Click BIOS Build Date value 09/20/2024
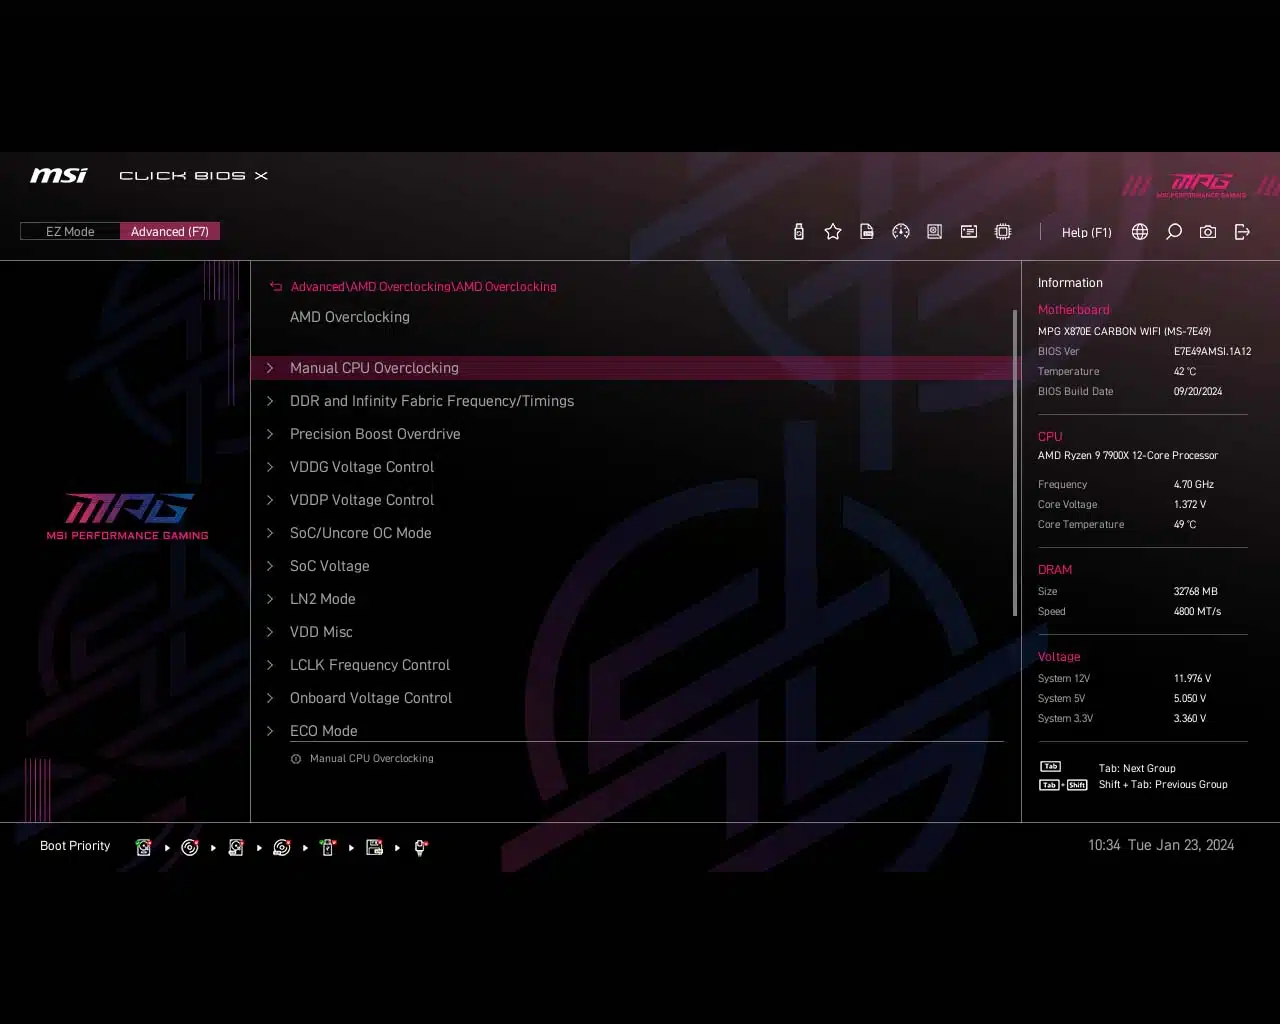Viewport: 1280px width, 1024px height. click(x=1198, y=391)
